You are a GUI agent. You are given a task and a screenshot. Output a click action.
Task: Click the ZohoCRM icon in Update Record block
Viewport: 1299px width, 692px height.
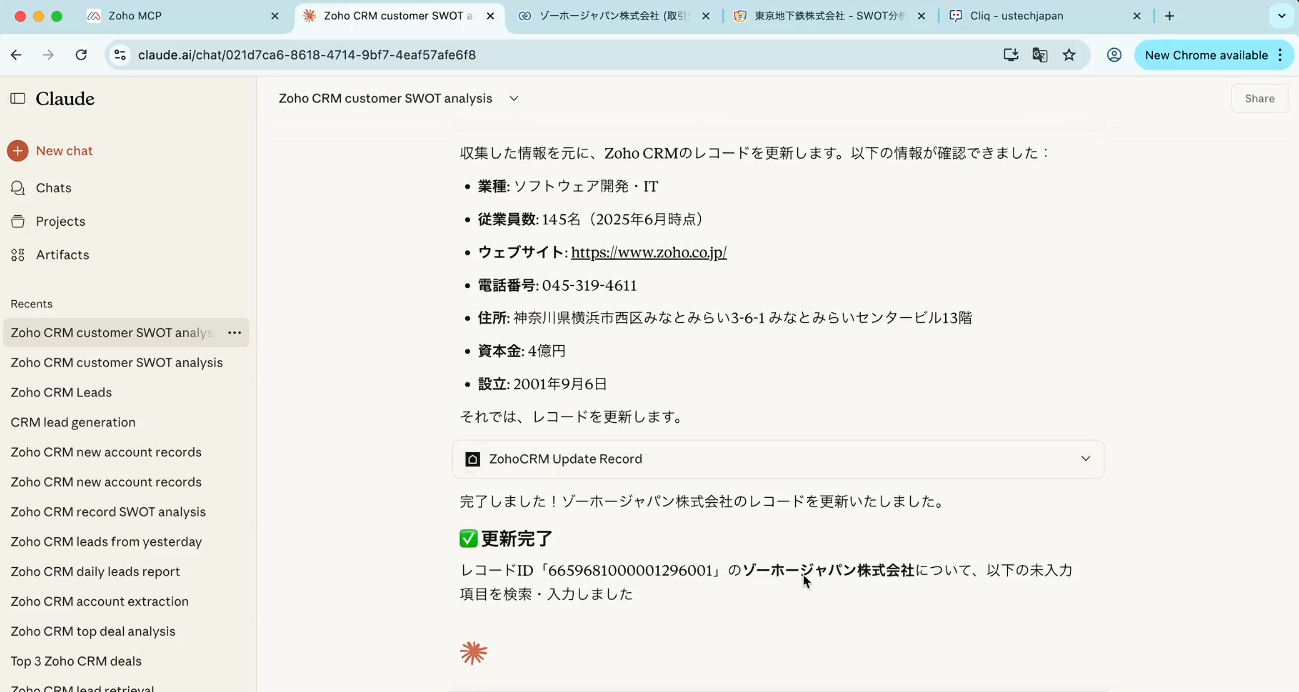(473, 459)
